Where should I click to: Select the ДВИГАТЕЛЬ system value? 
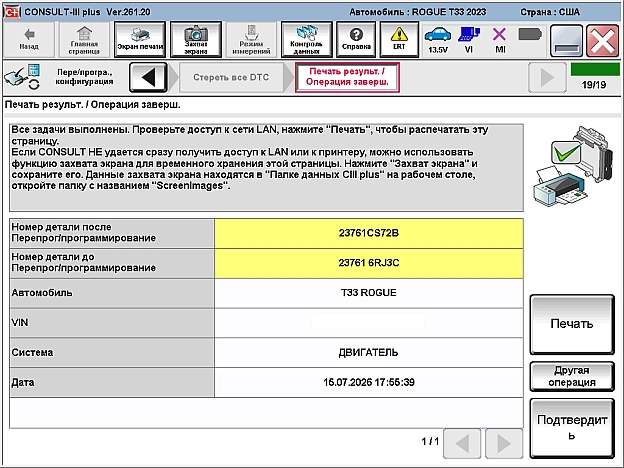point(369,353)
